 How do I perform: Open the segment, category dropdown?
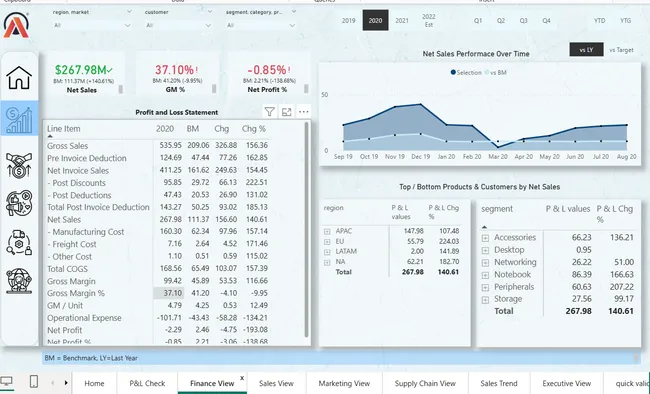pos(261,25)
